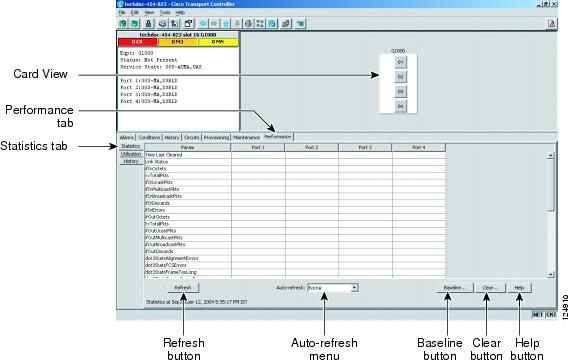Viewport: 571px width, 364px height.
Task: Click the NET indicator in the status bar
Action: (537, 314)
